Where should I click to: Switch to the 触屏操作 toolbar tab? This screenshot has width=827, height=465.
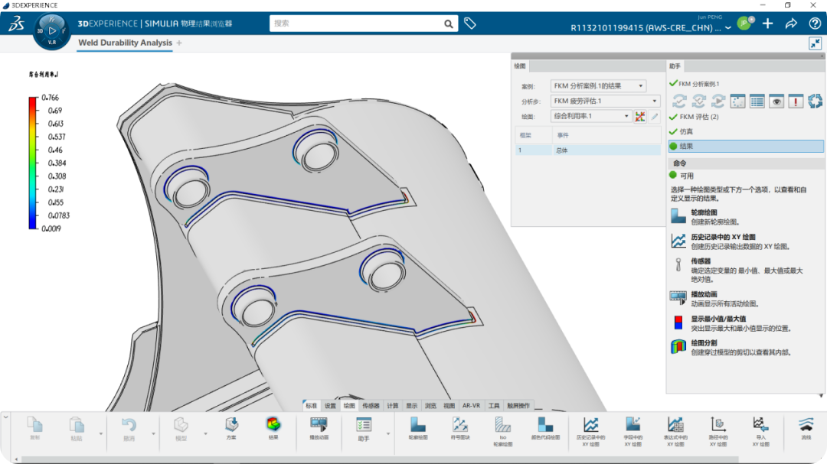click(518, 405)
